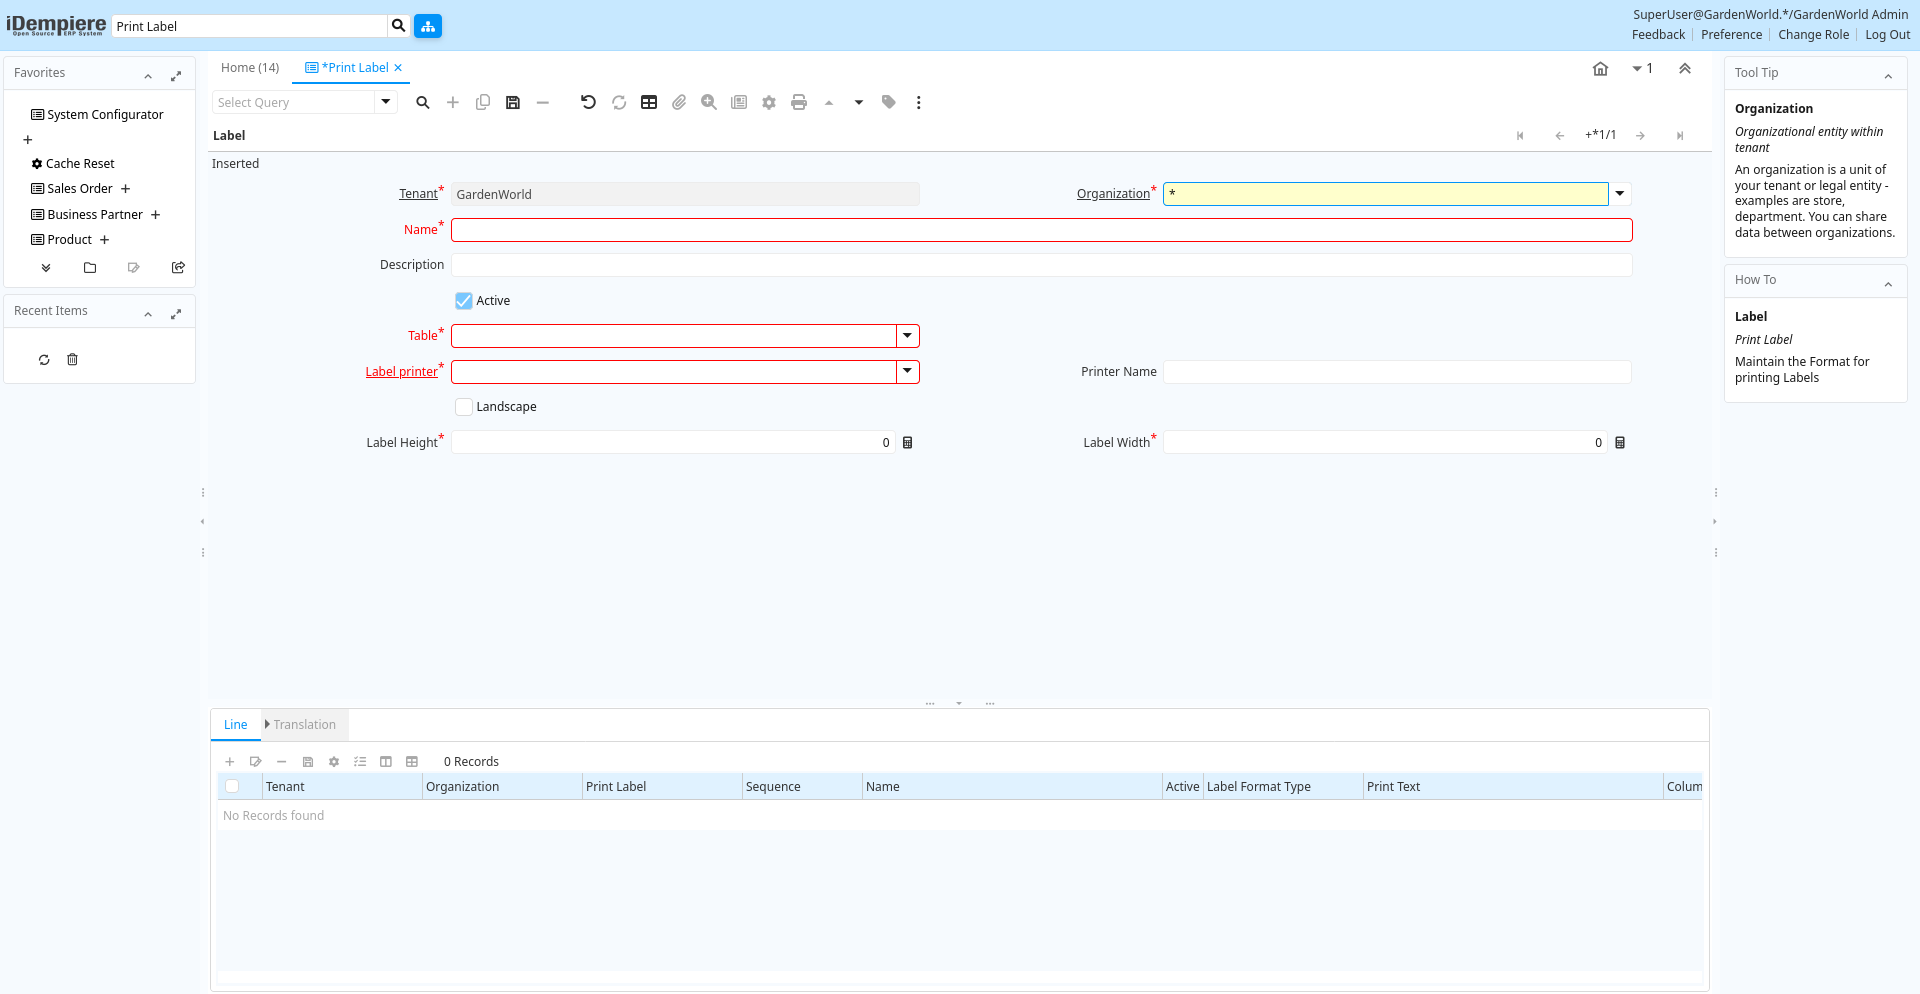1920x994 pixels.
Task: Click the Print icon in toolbar
Action: [x=799, y=102]
